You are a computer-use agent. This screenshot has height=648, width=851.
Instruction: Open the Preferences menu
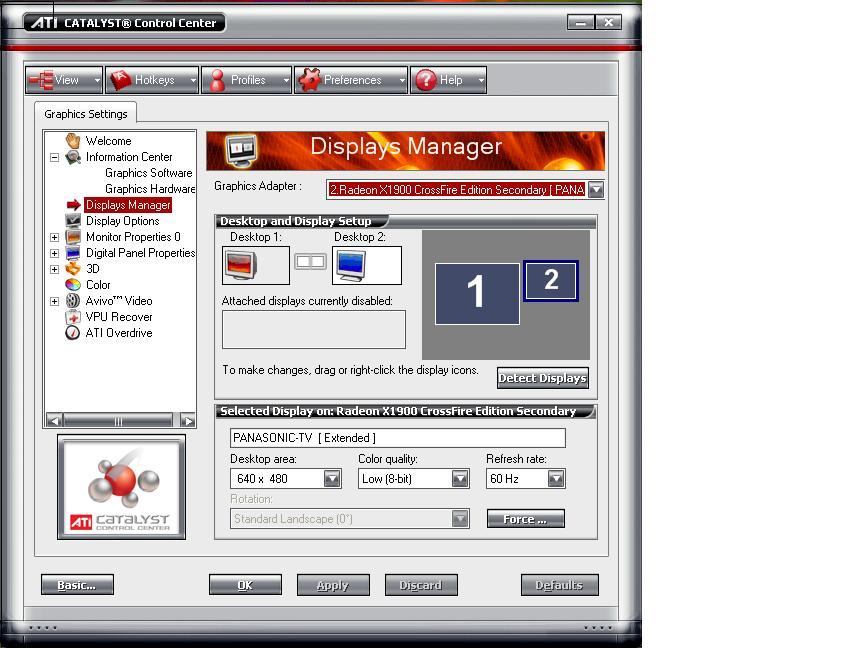click(351, 80)
